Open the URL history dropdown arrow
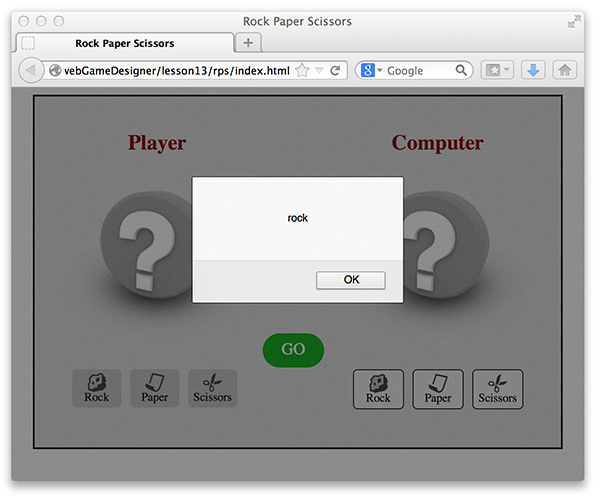 coord(319,71)
